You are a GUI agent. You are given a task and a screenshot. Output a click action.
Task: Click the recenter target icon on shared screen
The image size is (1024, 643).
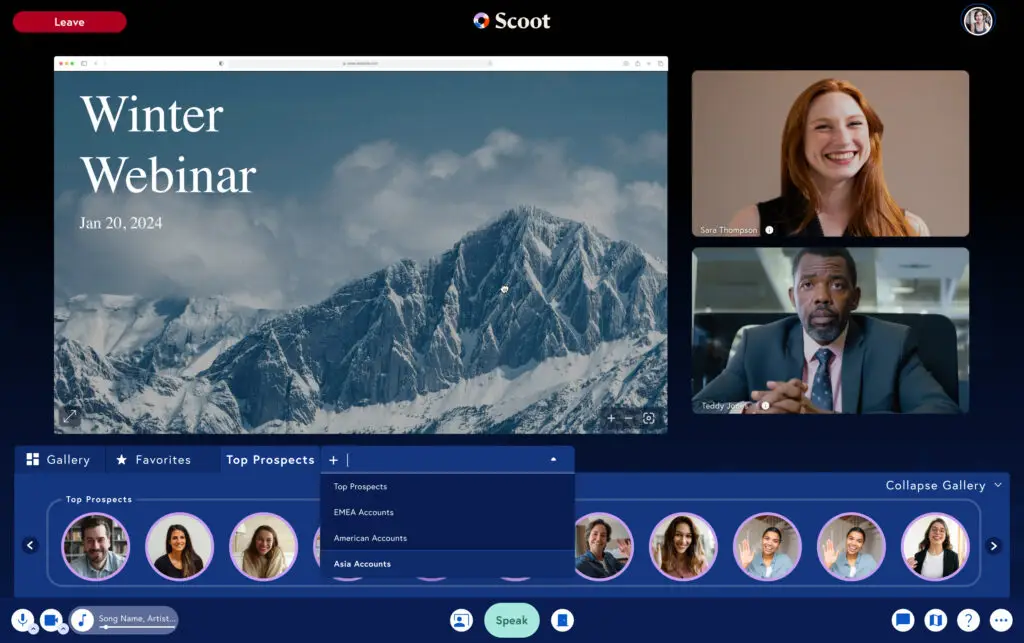point(648,418)
